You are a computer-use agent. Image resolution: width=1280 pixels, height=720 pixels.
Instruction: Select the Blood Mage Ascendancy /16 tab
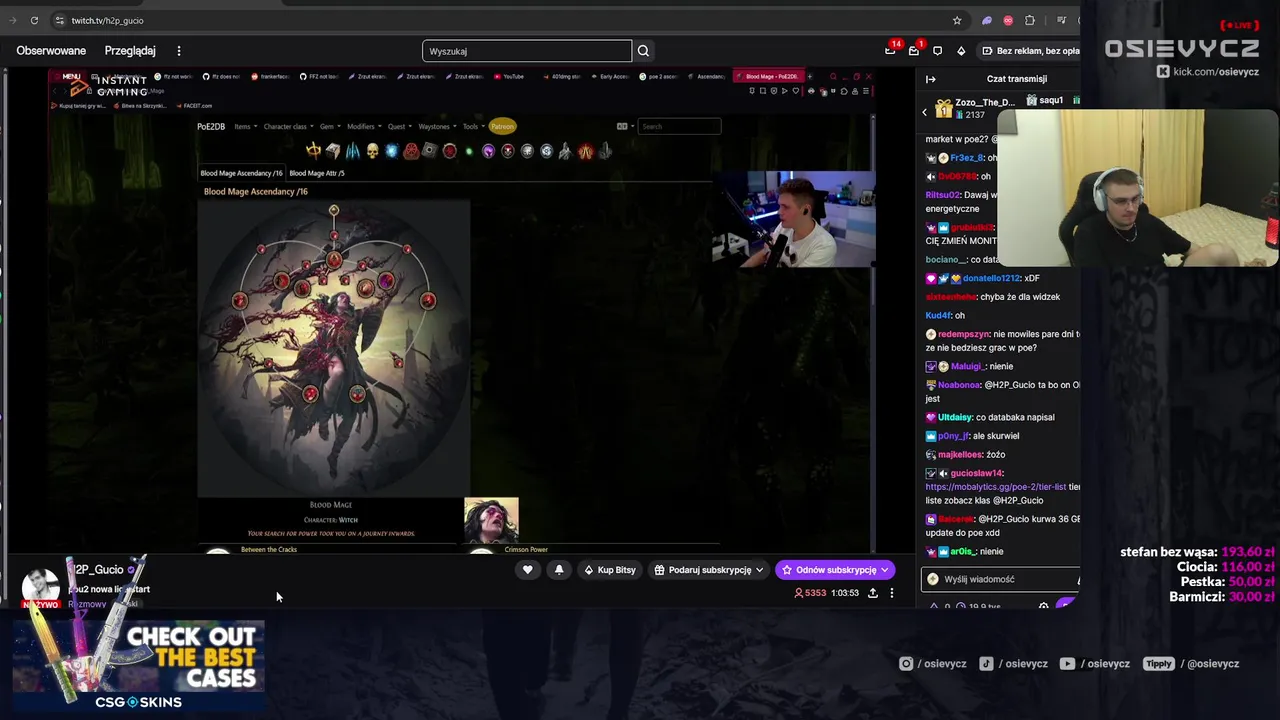[x=241, y=173]
